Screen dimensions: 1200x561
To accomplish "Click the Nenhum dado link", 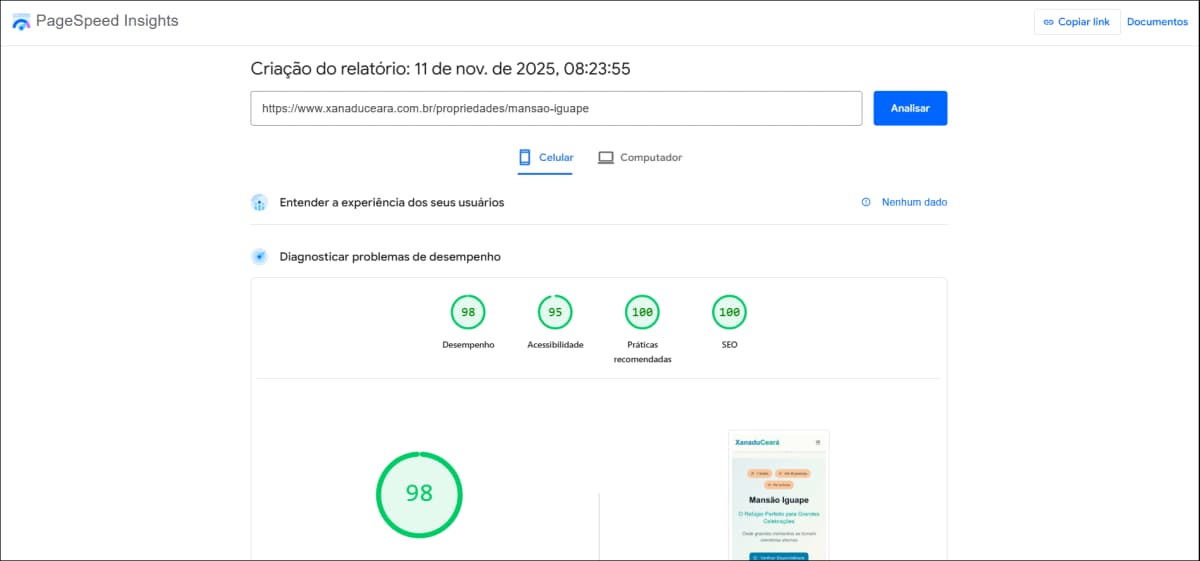I will click(x=914, y=202).
